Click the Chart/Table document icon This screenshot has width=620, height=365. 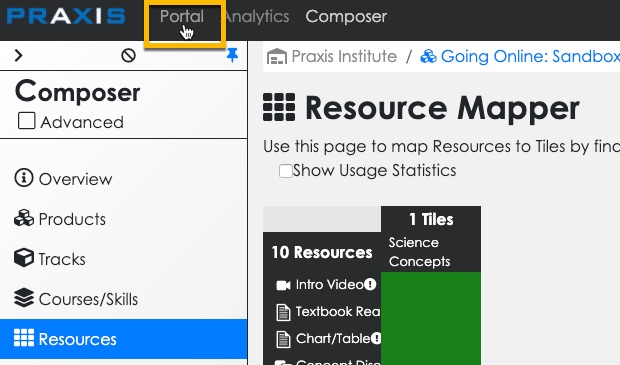pos(283,339)
